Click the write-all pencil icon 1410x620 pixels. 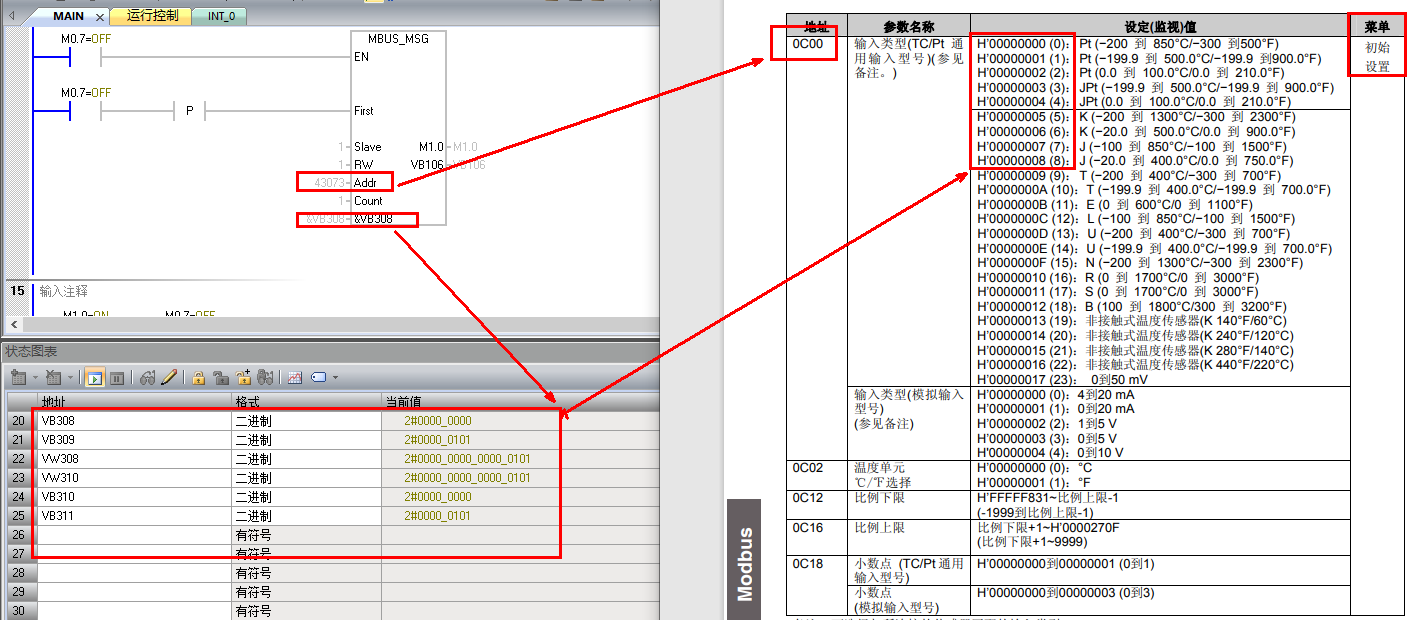[169, 378]
